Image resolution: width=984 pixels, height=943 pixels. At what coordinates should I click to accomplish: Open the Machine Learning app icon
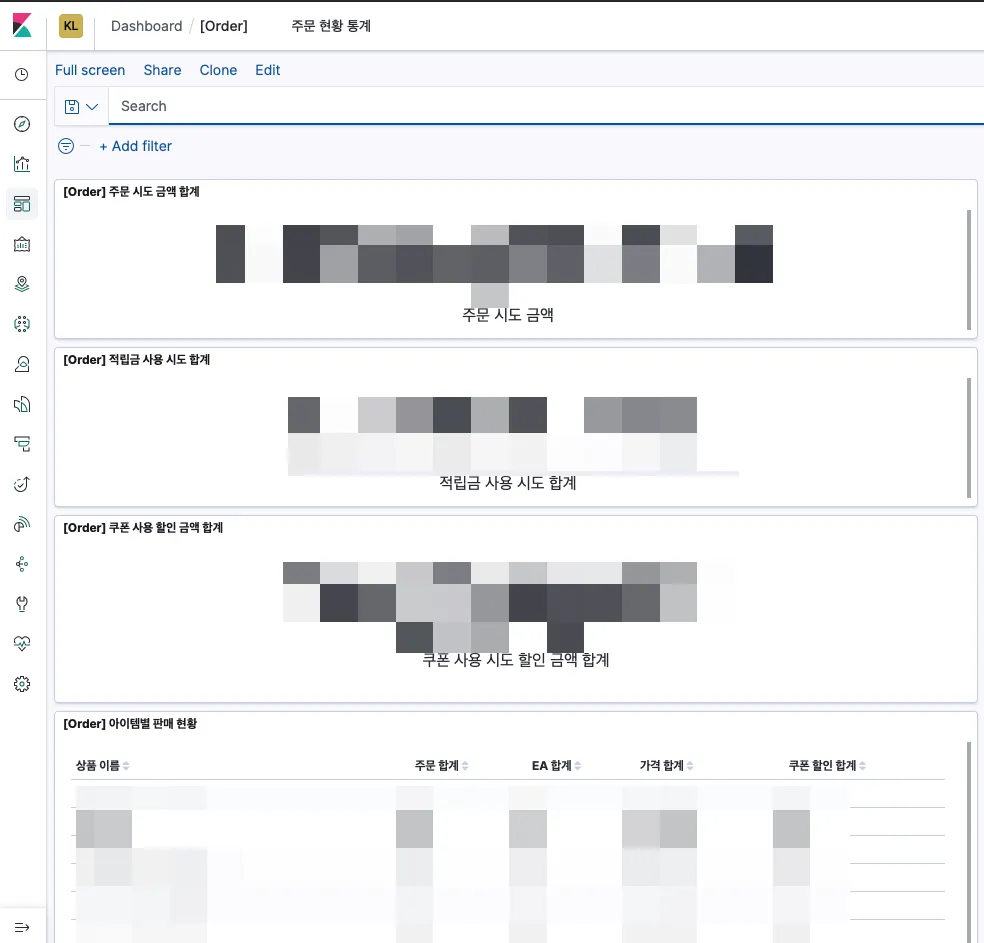click(22, 324)
